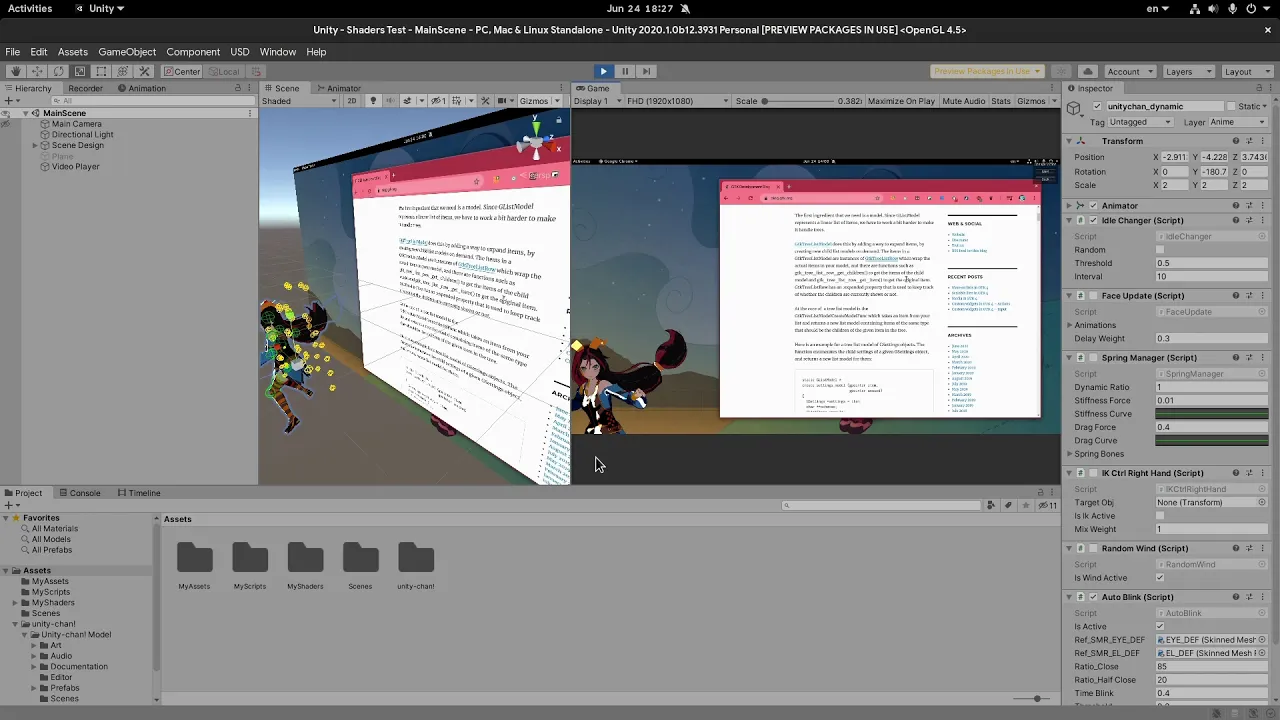Toggle scene lighting bulb icon
The height and width of the screenshot is (720, 1280).
(373, 101)
